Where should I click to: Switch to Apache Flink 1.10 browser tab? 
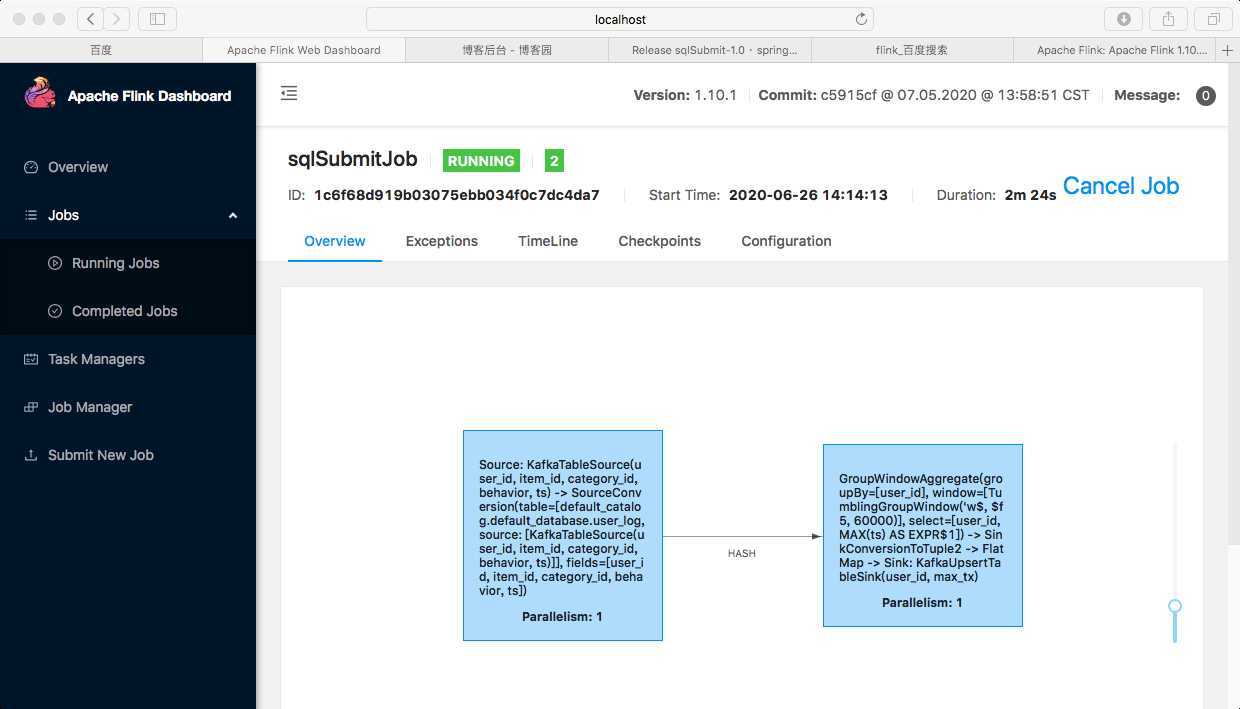click(x=1116, y=50)
